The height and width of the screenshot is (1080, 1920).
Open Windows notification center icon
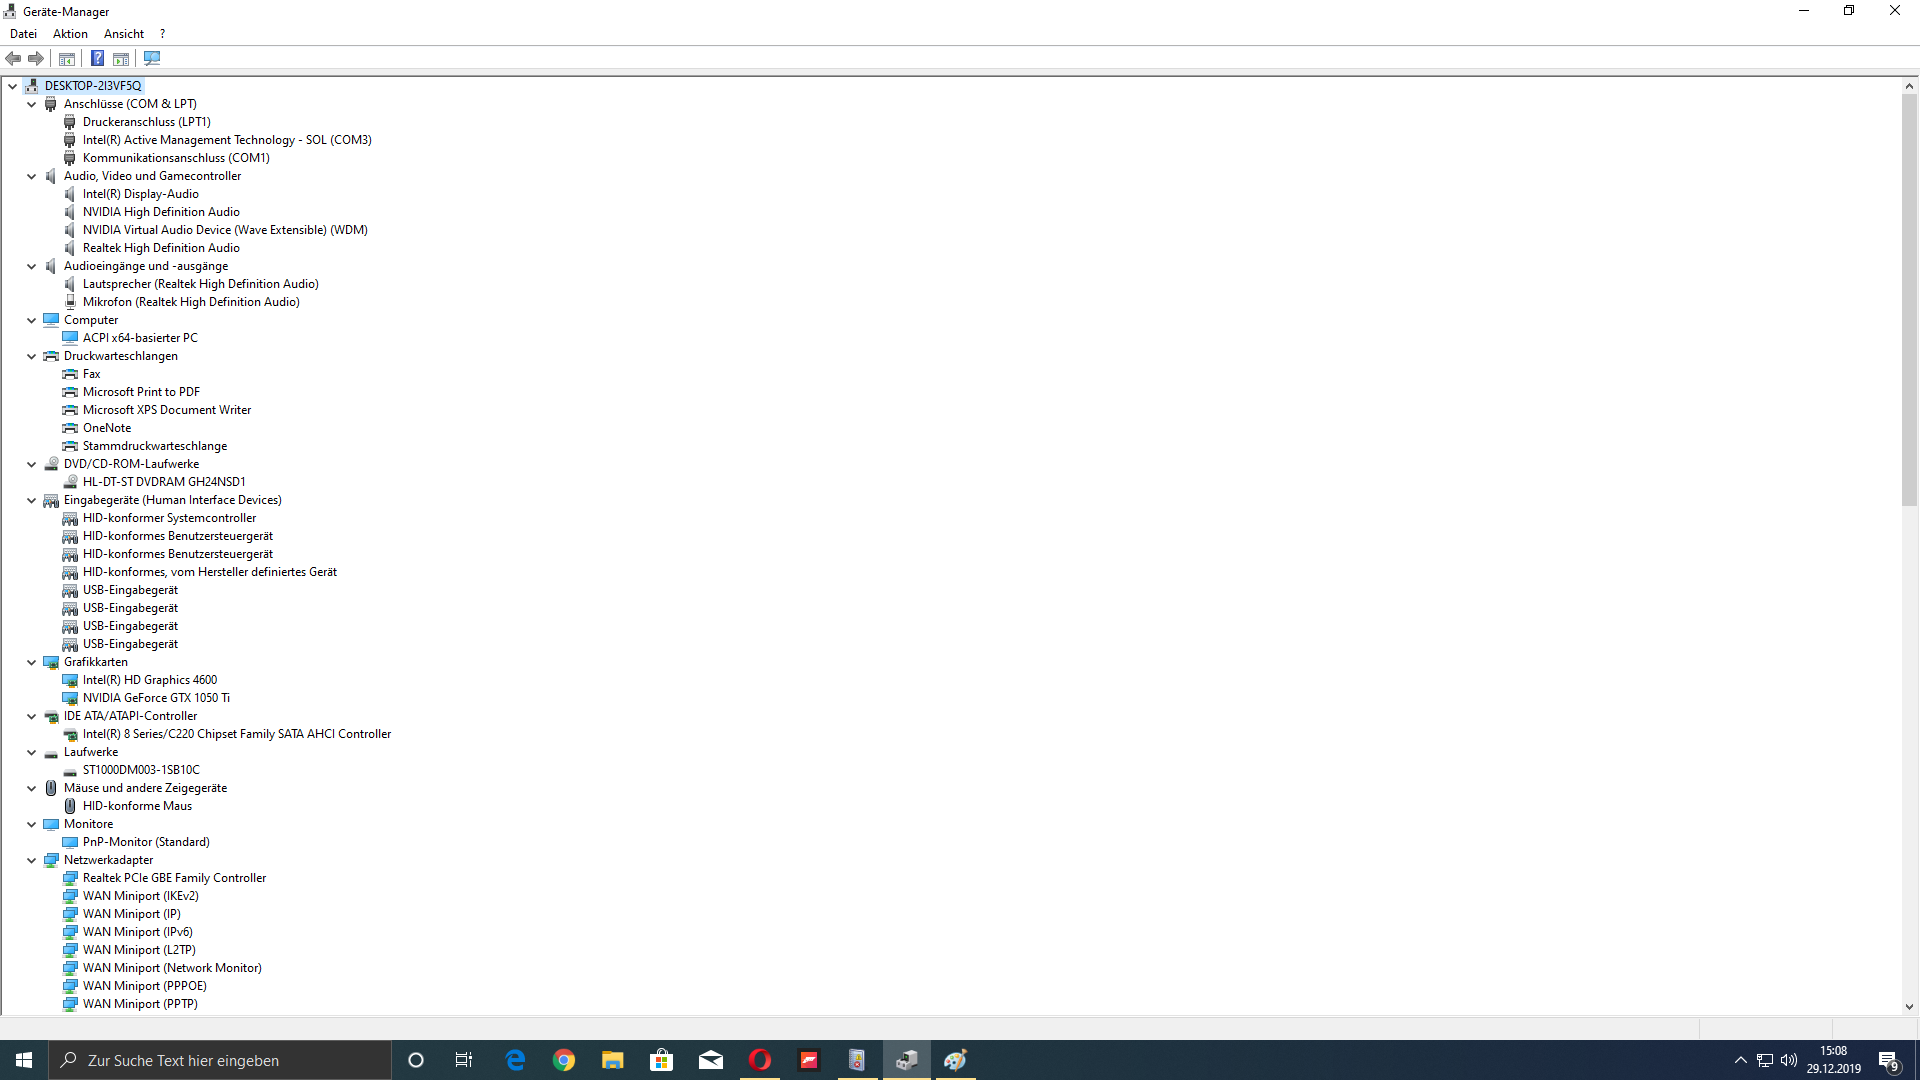tap(1888, 1060)
